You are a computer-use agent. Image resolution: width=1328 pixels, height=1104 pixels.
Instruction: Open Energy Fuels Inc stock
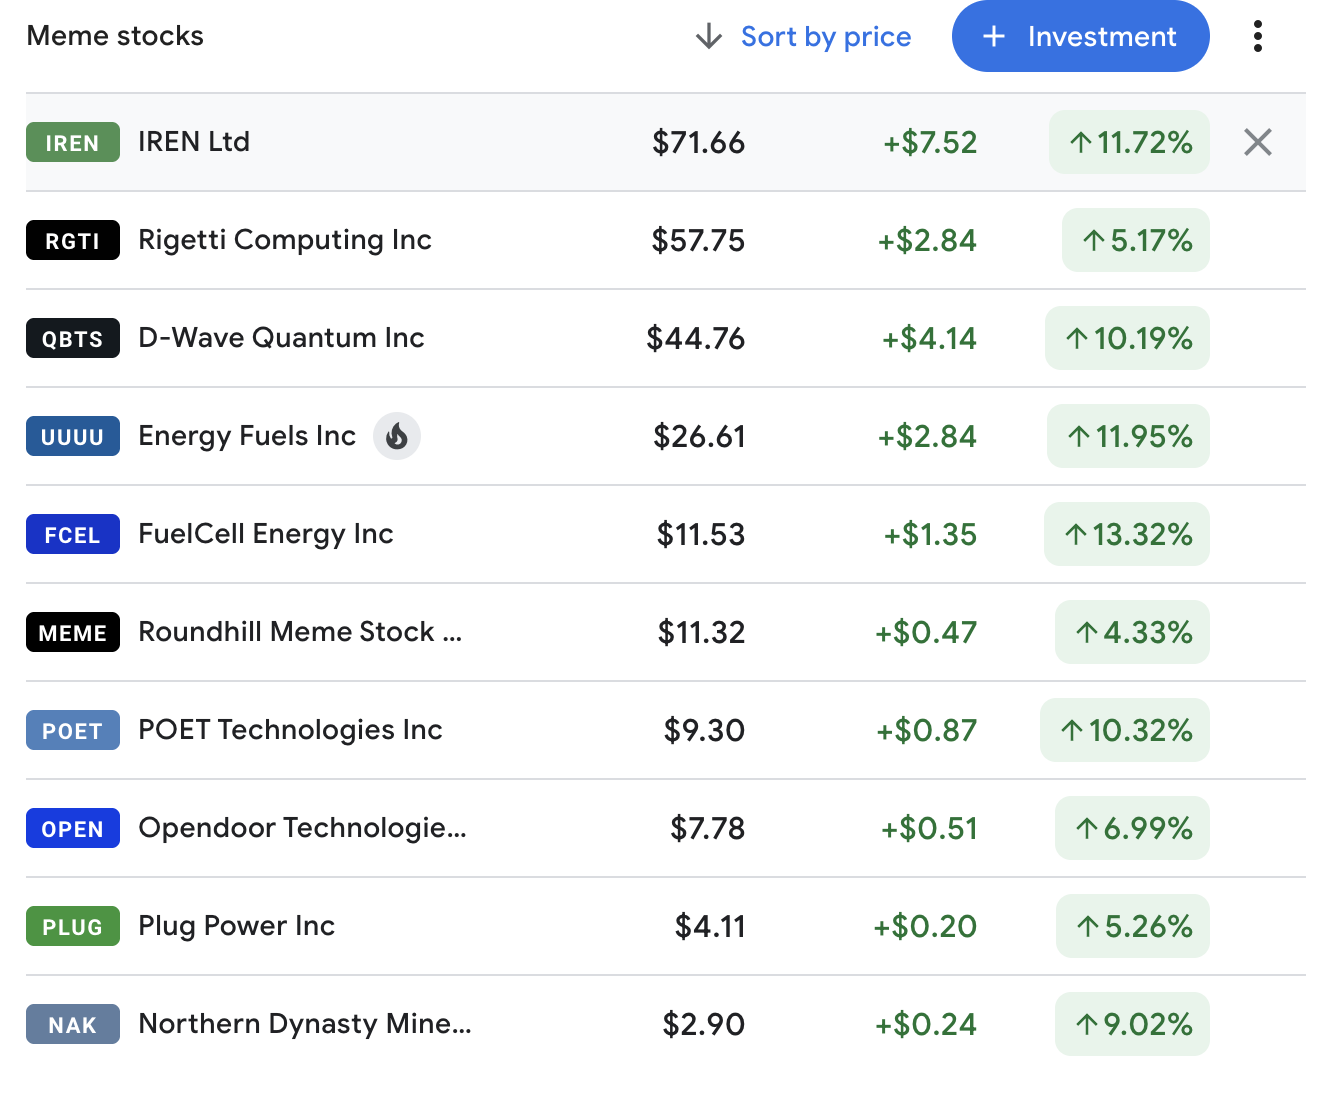(247, 436)
